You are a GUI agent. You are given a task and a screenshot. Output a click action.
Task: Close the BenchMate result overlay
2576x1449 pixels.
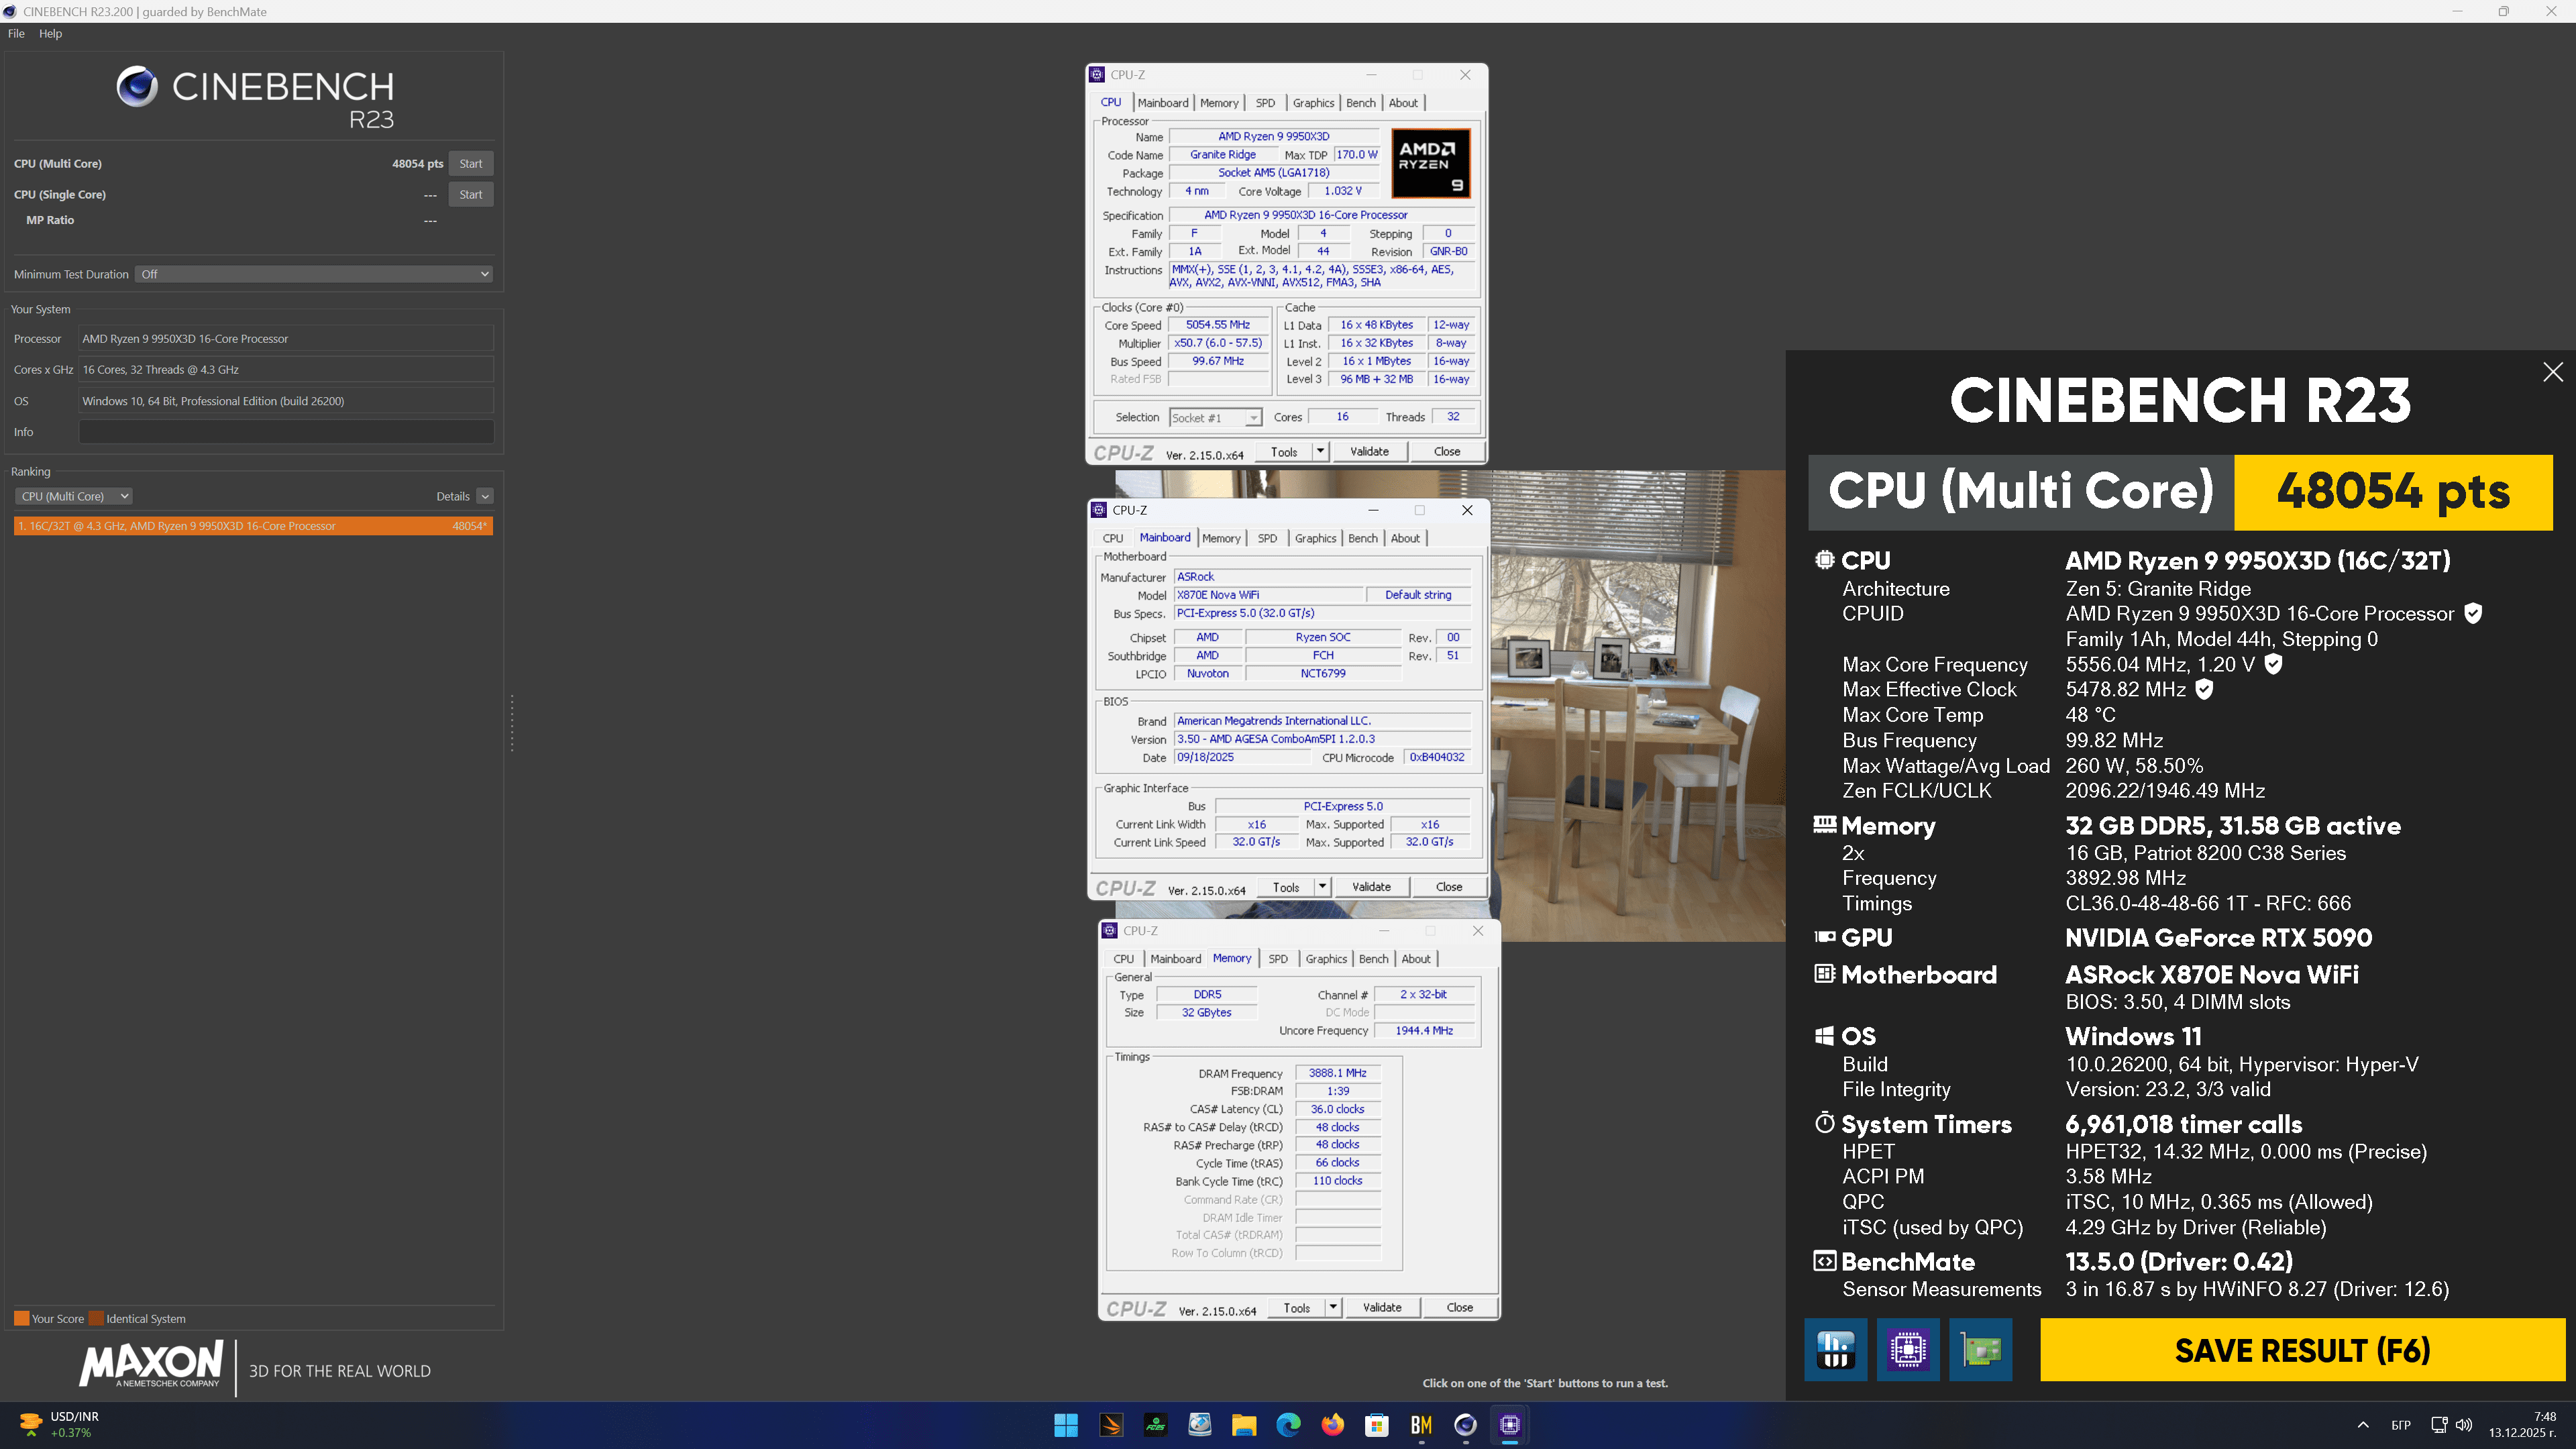pyautogui.click(x=2552, y=372)
